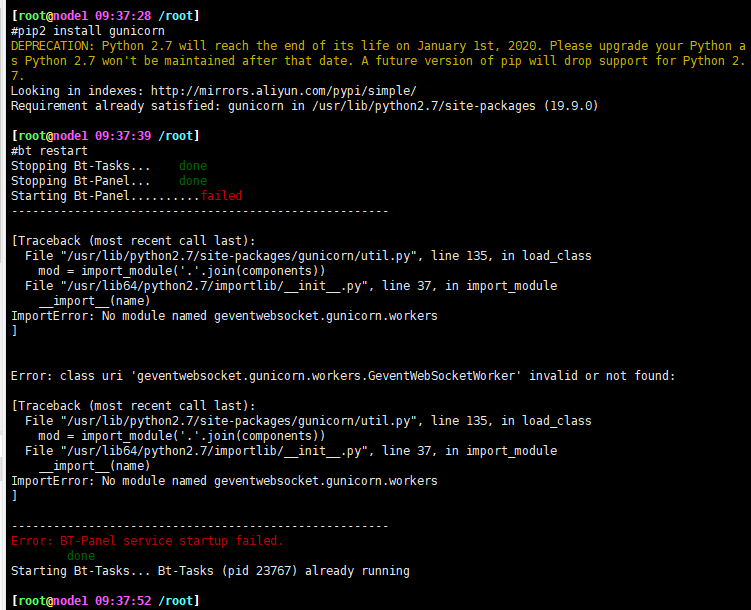Select the yellow 'DEPRECATION:' warning word
This screenshot has width=751, height=610.
pyautogui.click(x=53, y=46)
